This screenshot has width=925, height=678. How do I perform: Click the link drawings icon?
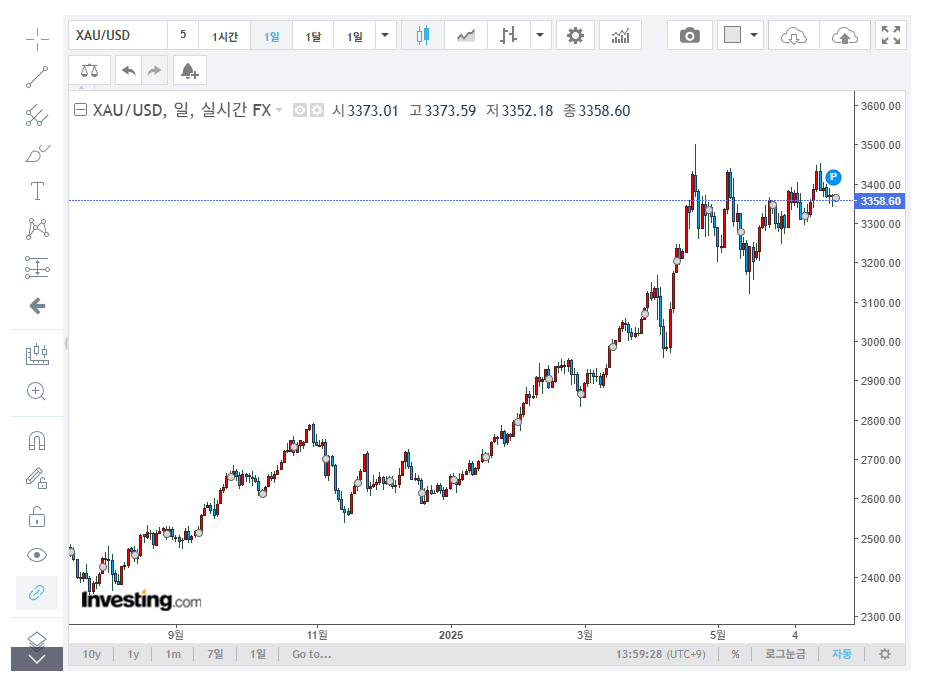point(37,592)
